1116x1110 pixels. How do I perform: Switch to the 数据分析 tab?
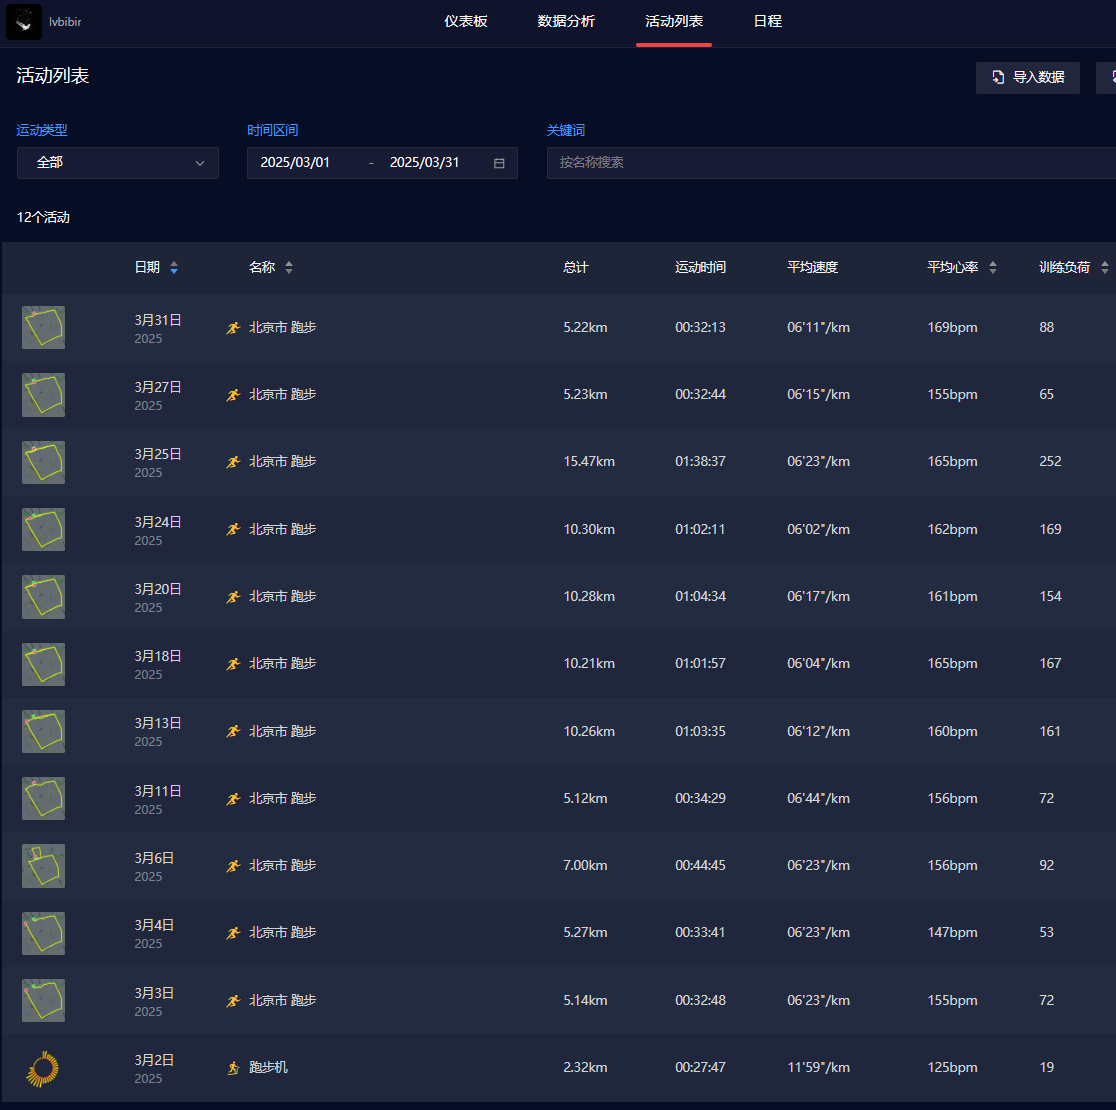pos(566,22)
